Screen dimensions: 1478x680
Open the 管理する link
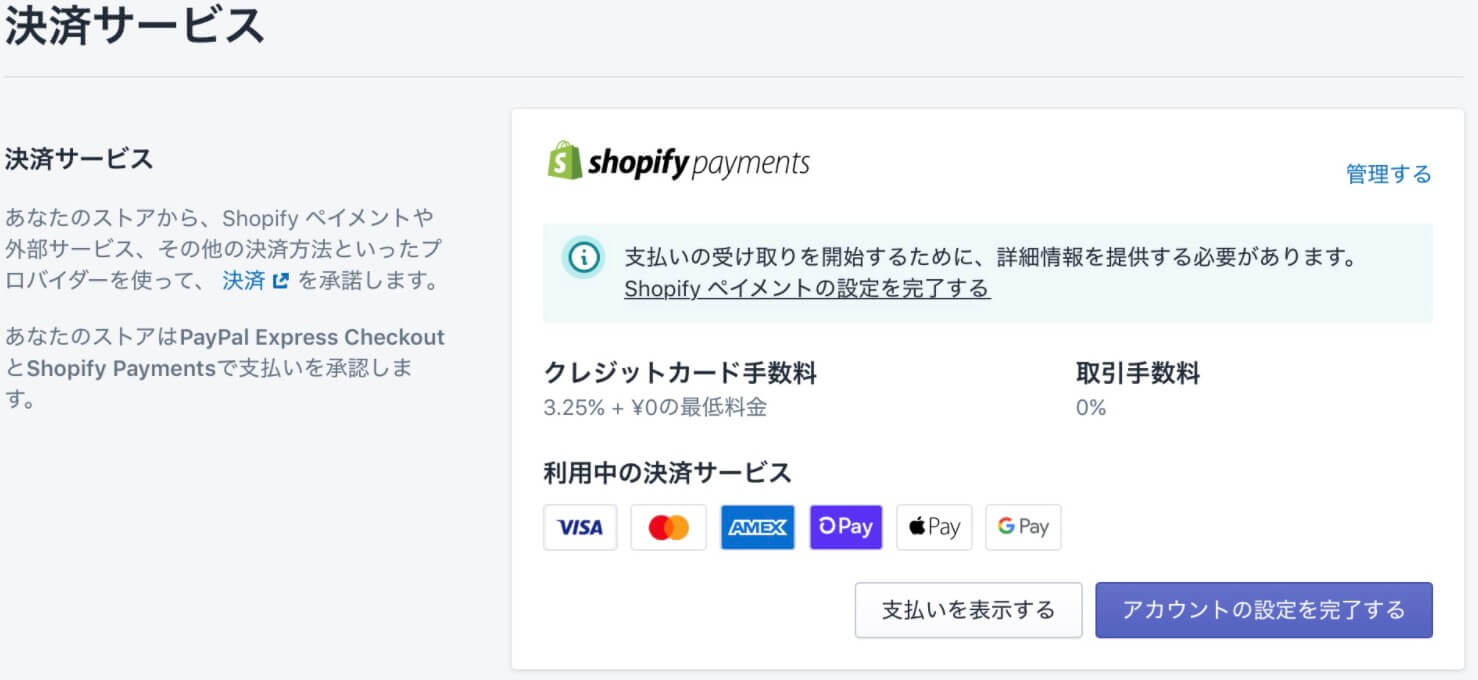pos(1388,174)
